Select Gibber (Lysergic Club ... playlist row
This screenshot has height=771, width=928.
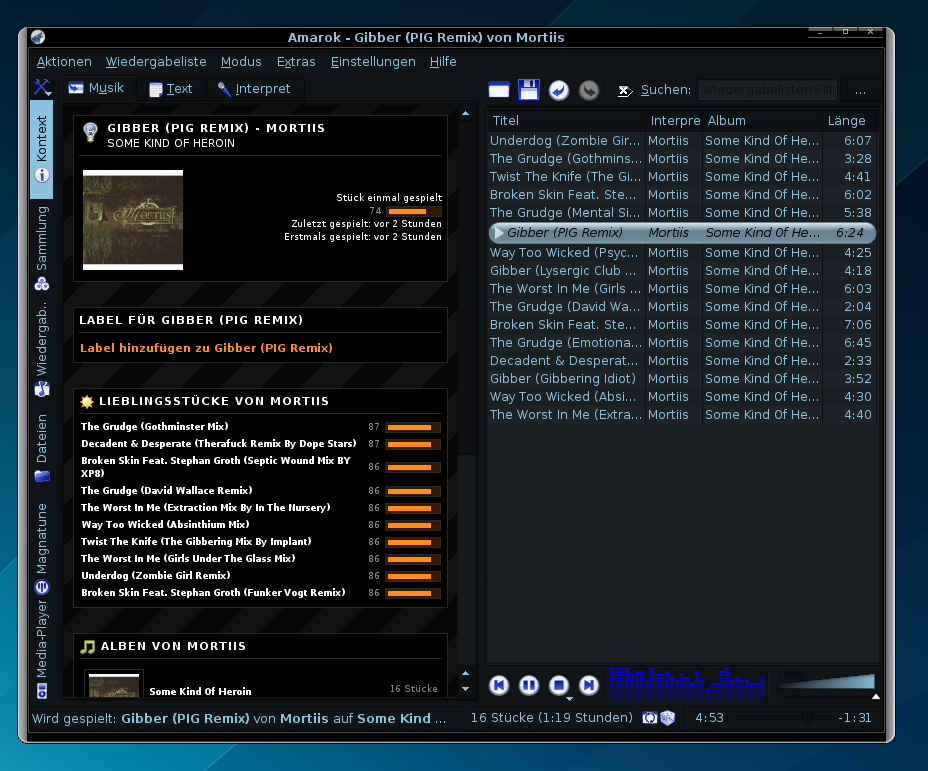682,271
